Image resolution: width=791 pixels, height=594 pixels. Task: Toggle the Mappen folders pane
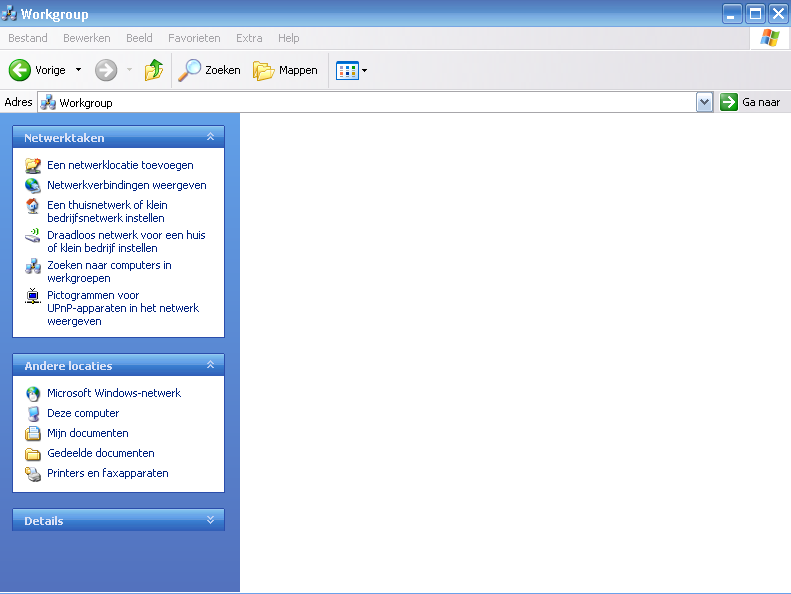pyautogui.click(x=263, y=71)
